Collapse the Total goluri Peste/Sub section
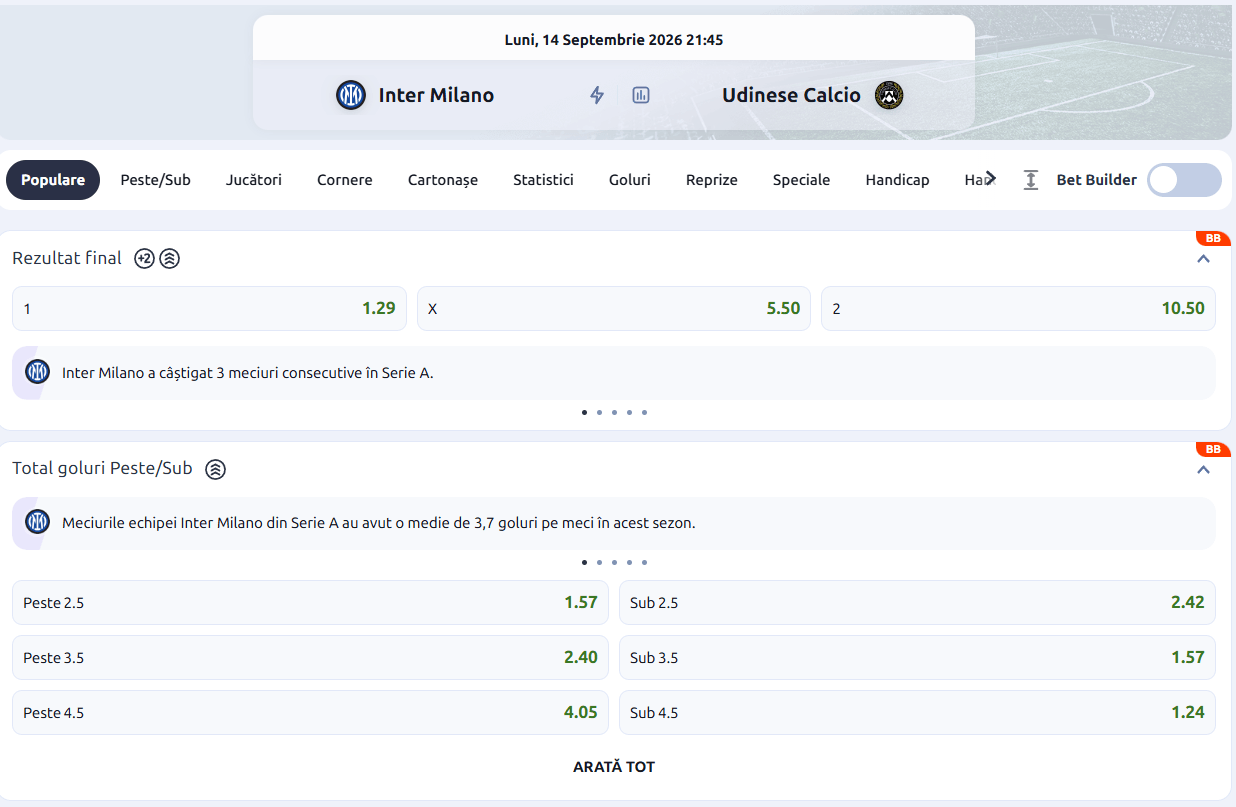Viewport: 1236px width, 807px height. pos(1204,469)
